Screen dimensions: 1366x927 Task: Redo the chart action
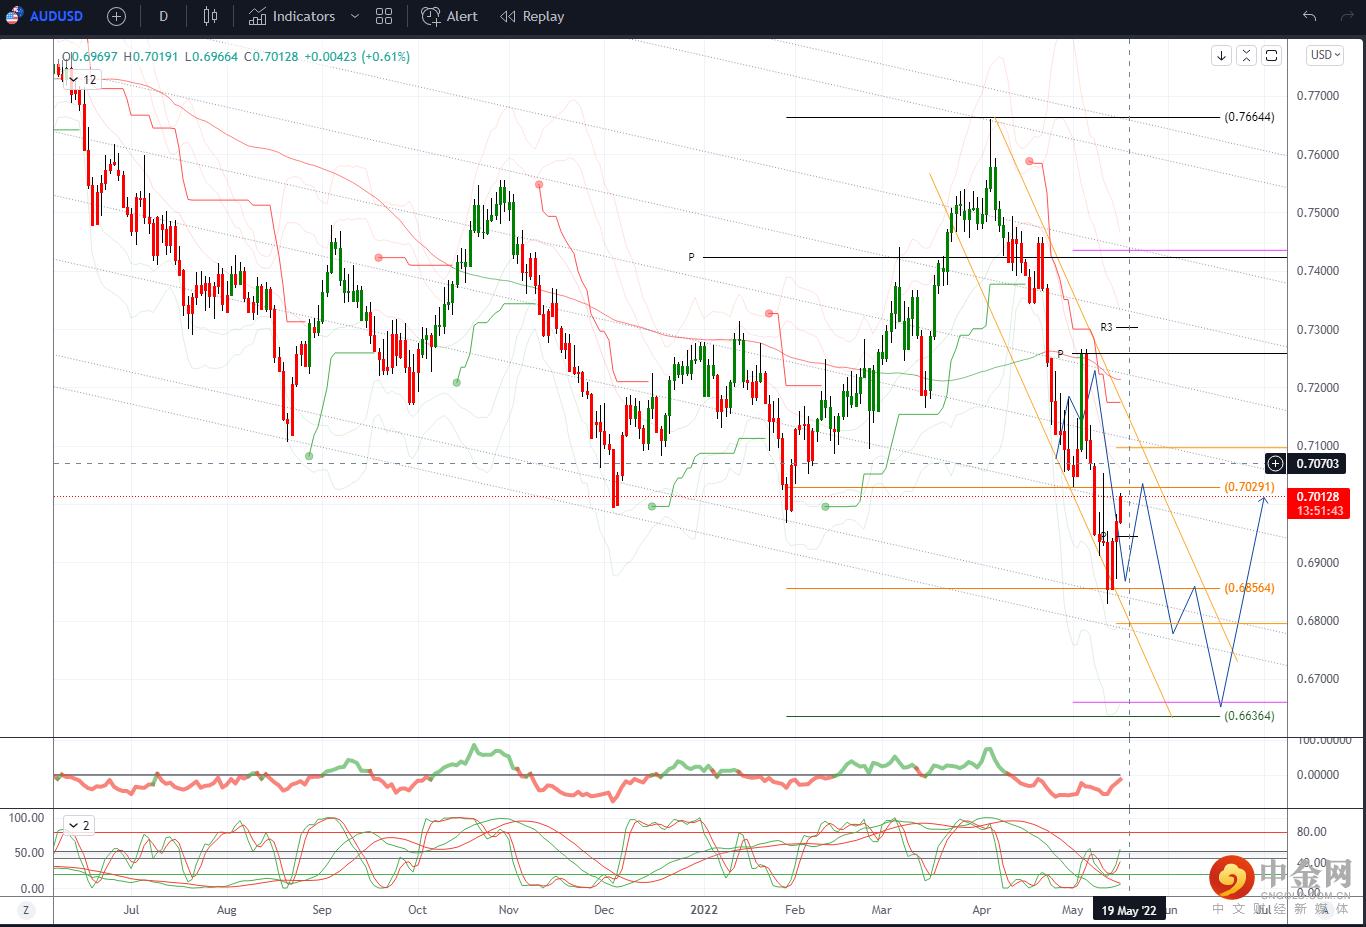pos(1346,16)
